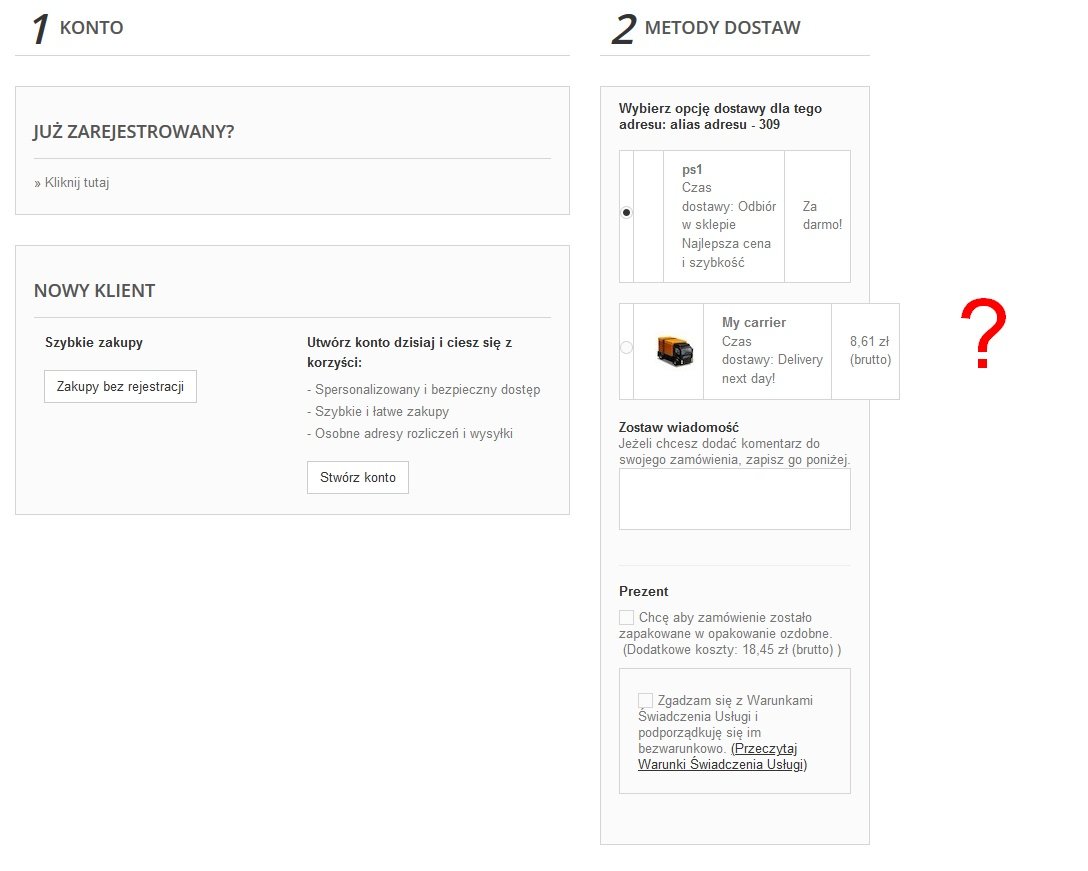Click 'Spersonalizowany i bezpieczny dostęp' text
Image resolution: width=1088 pixels, height=871 pixels.
[x=427, y=389]
